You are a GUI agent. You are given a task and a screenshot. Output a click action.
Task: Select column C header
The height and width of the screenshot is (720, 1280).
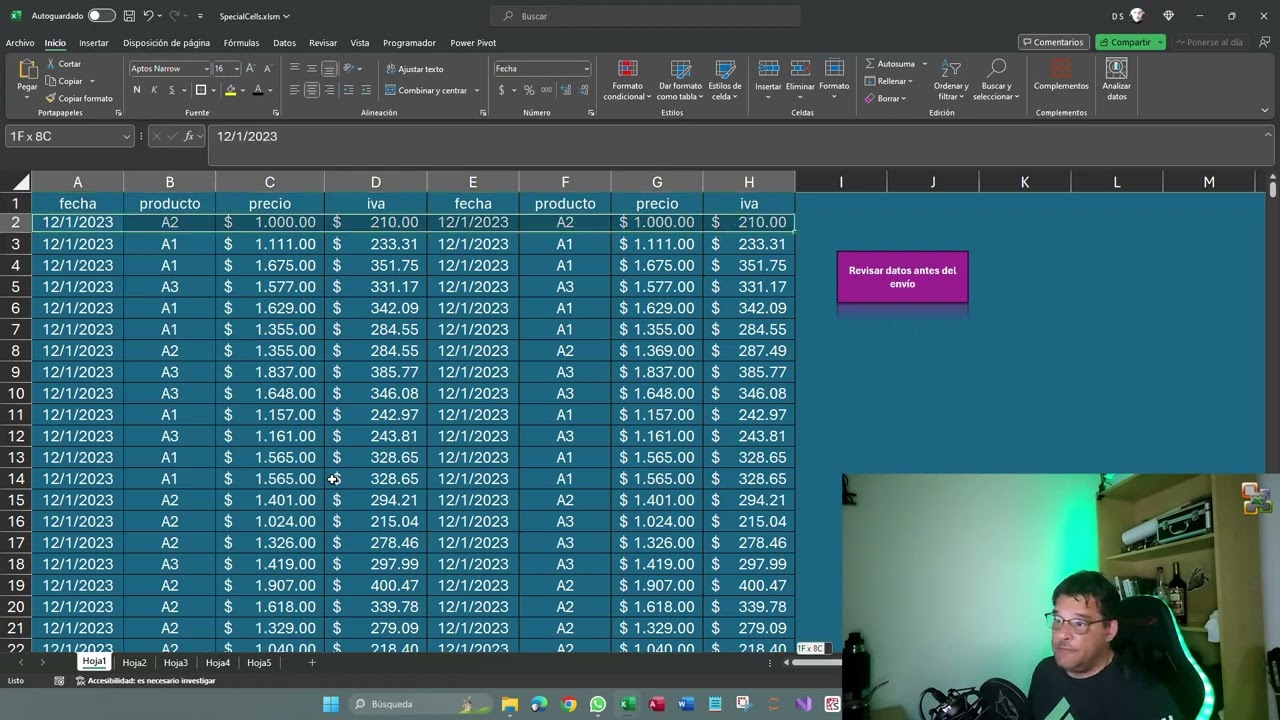[x=269, y=182]
